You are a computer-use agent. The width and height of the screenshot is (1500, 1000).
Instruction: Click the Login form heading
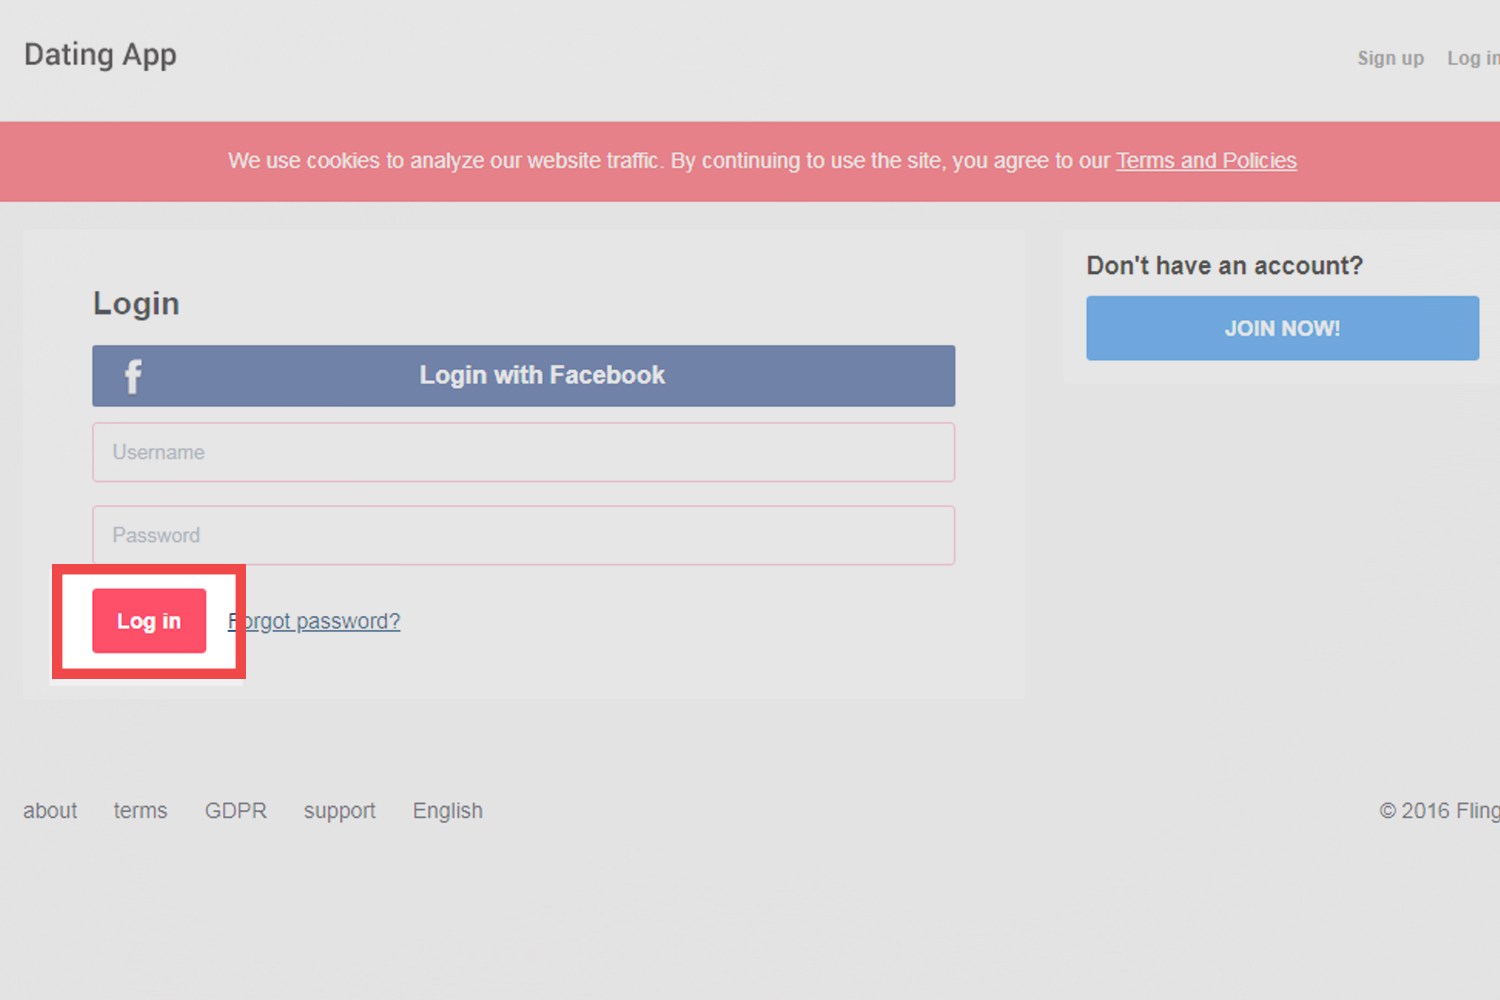click(136, 303)
